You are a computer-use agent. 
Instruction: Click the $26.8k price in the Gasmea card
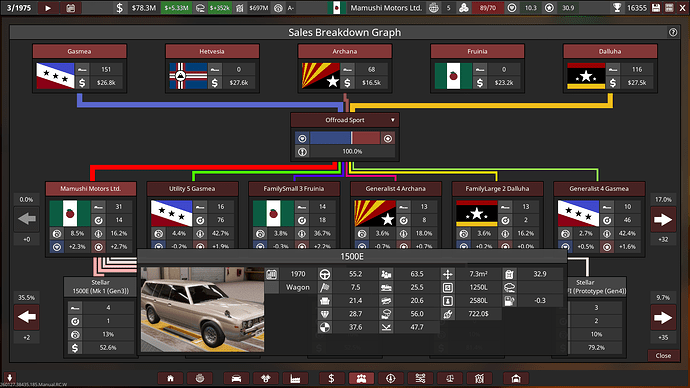[x=106, y=83]
